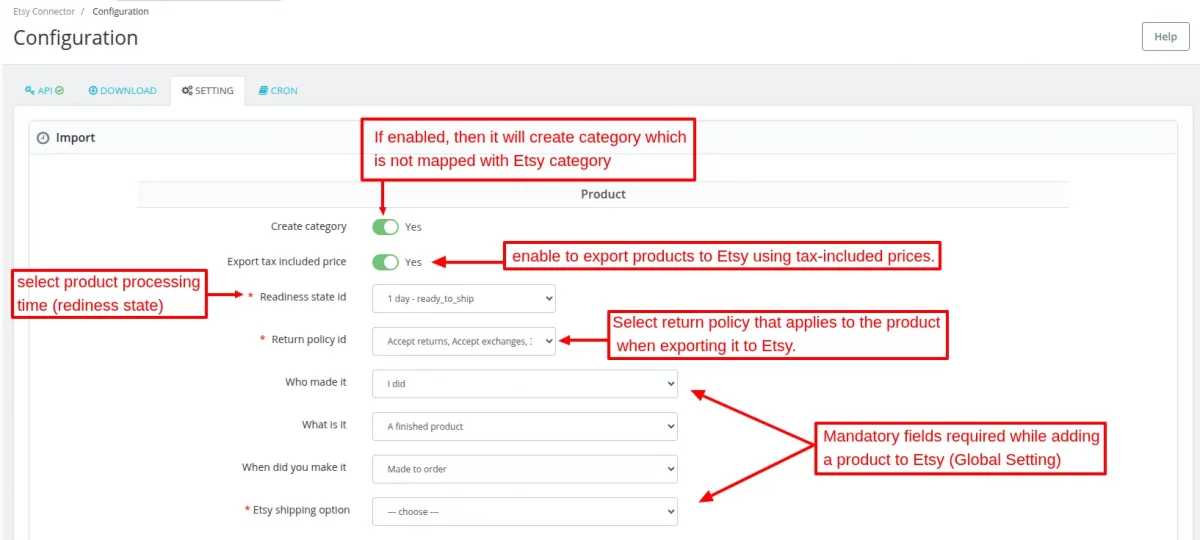Open the Readiness state id dropdown
The height and width of the screenshot is (540, 1200).
click(x=463, y=298)
